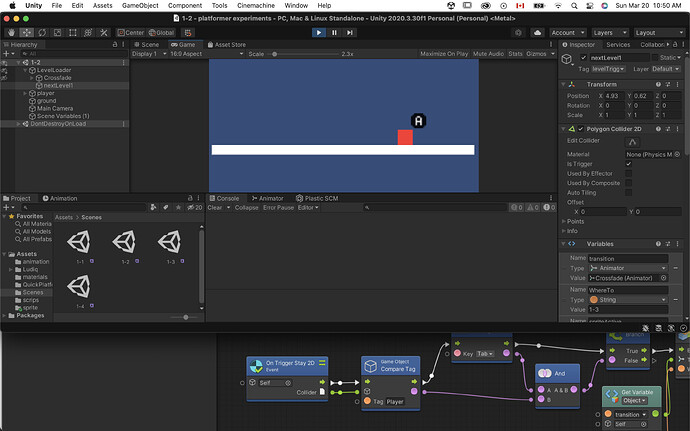Open the Display 1 dropdown

click(149, 54)
